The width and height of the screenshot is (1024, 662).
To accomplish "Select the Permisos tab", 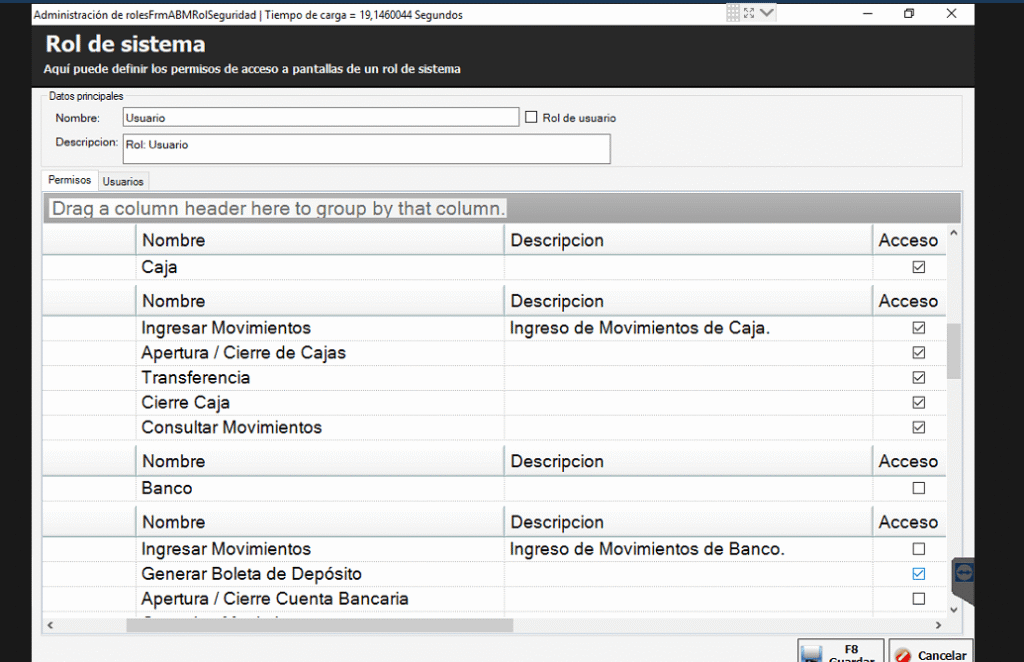I will point(70,180).
